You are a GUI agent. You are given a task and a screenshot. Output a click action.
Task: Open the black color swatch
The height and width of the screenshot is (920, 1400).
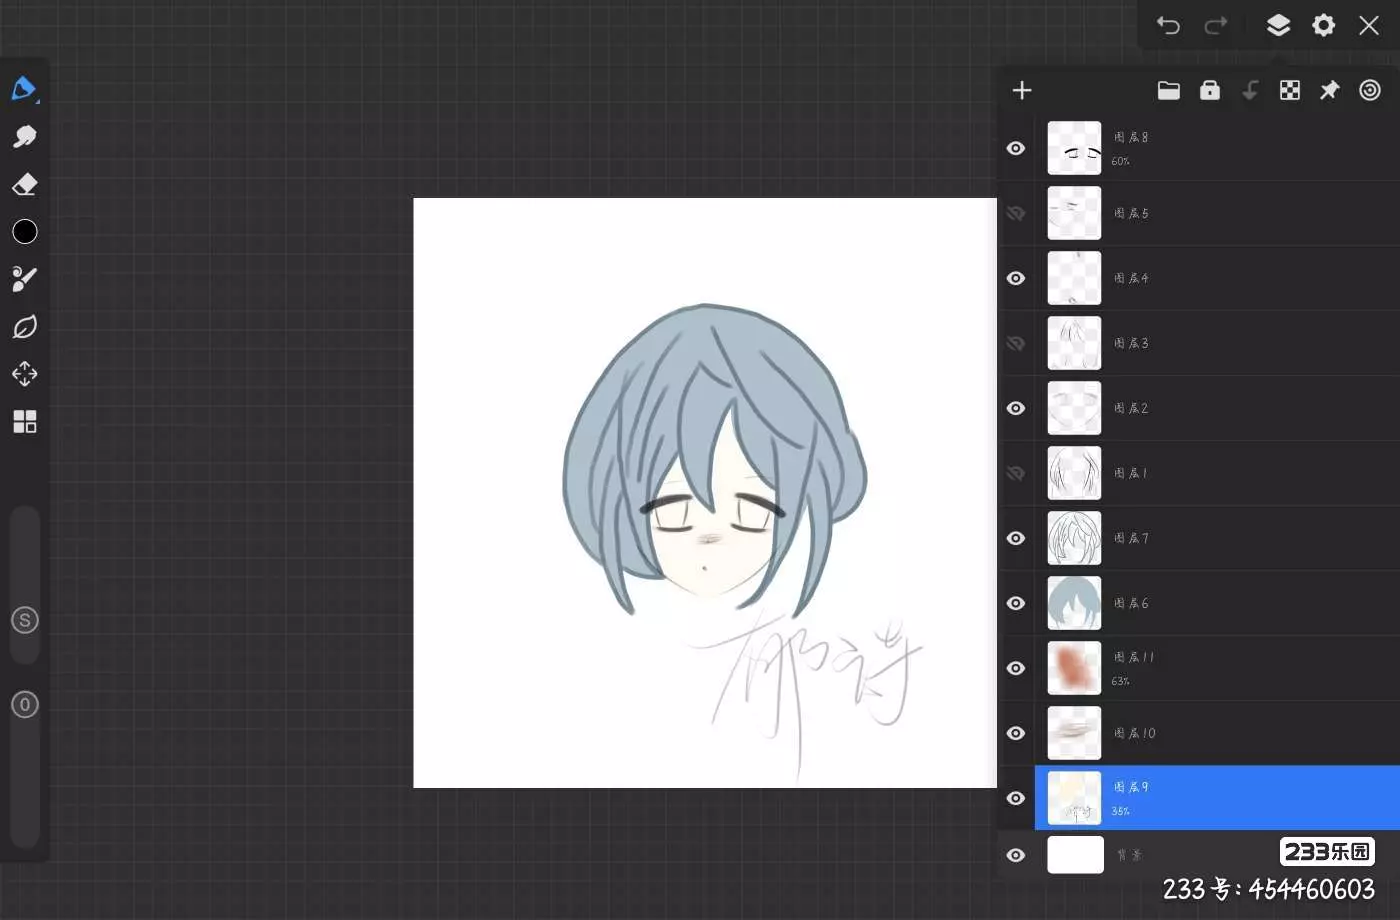pos(24,232)
